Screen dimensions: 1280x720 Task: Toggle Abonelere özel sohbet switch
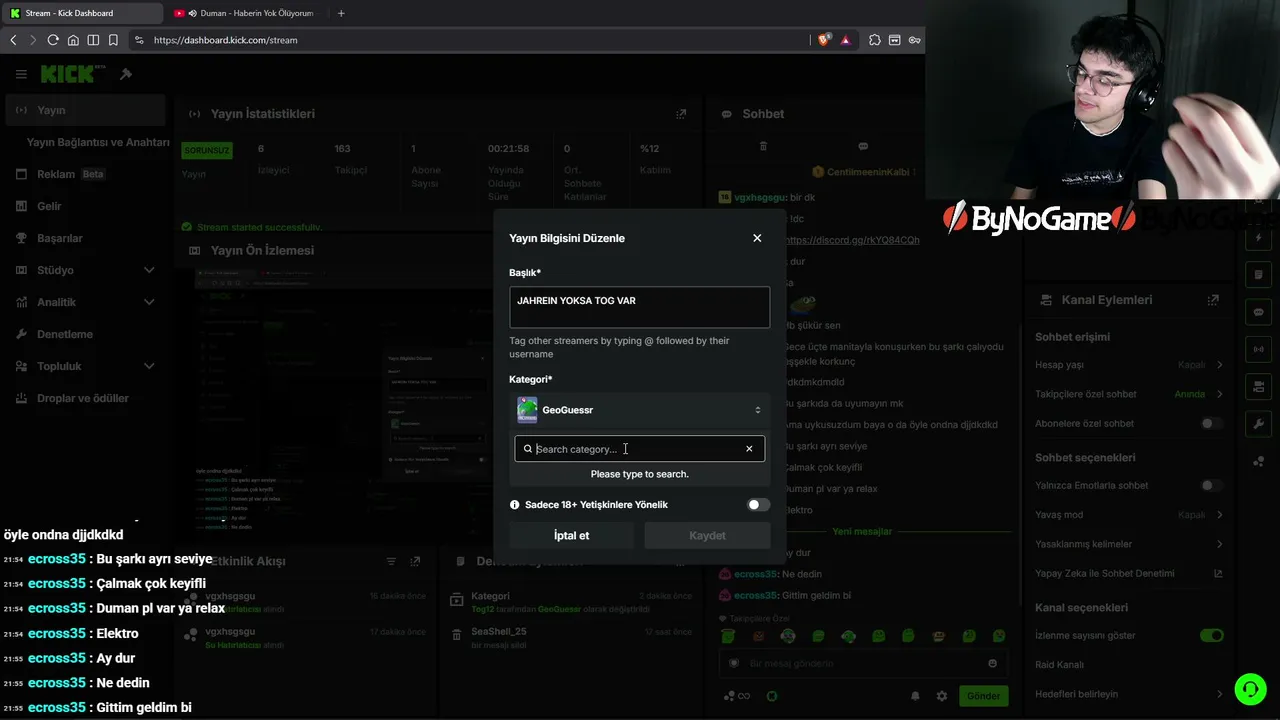(1211, 424)
